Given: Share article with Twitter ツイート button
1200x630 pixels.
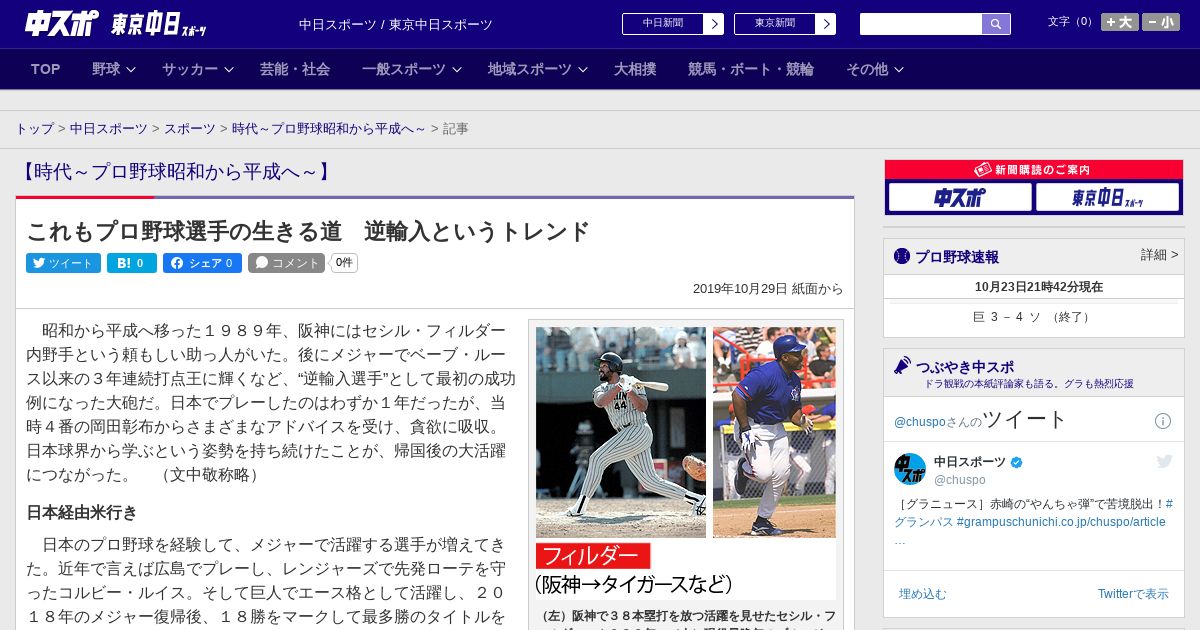Looking at the screenshot, I should 63,263.
